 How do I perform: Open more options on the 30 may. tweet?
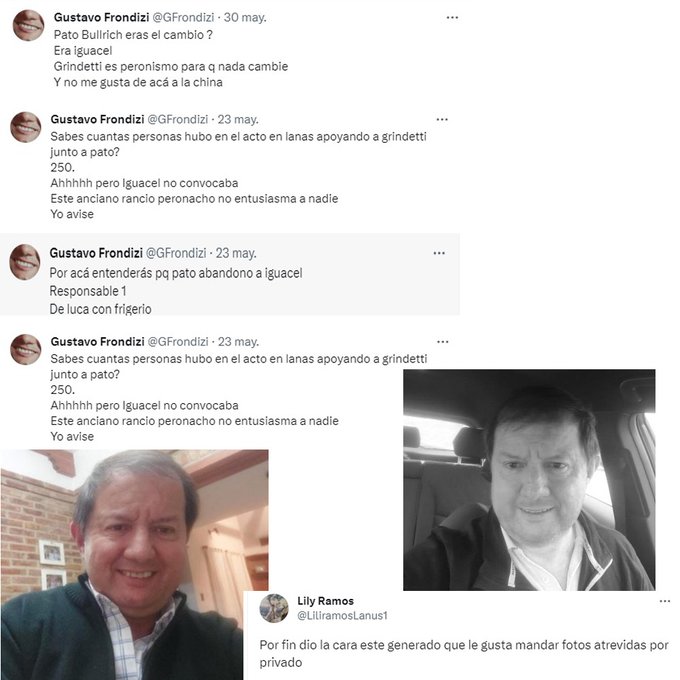(x=452, y=18)
